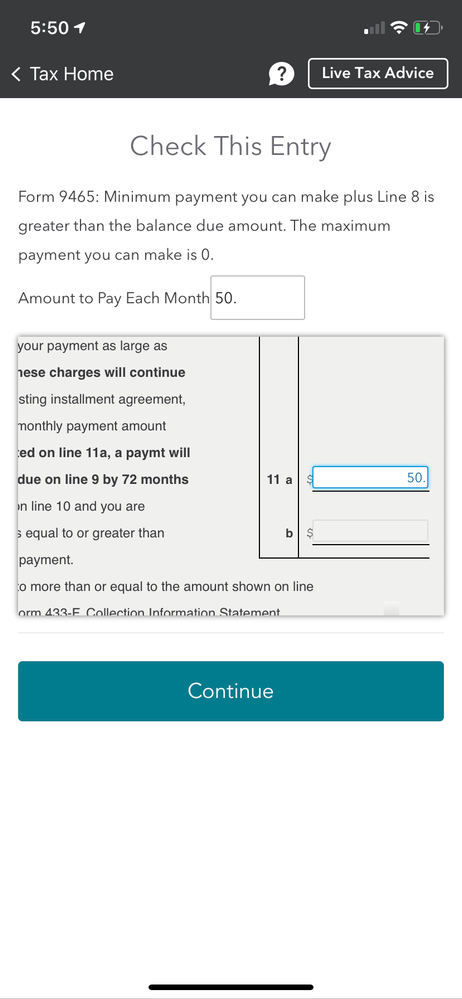Screen dimensions: 462x999
Task: Tap the Check This Entry heading
Action: 231,146
